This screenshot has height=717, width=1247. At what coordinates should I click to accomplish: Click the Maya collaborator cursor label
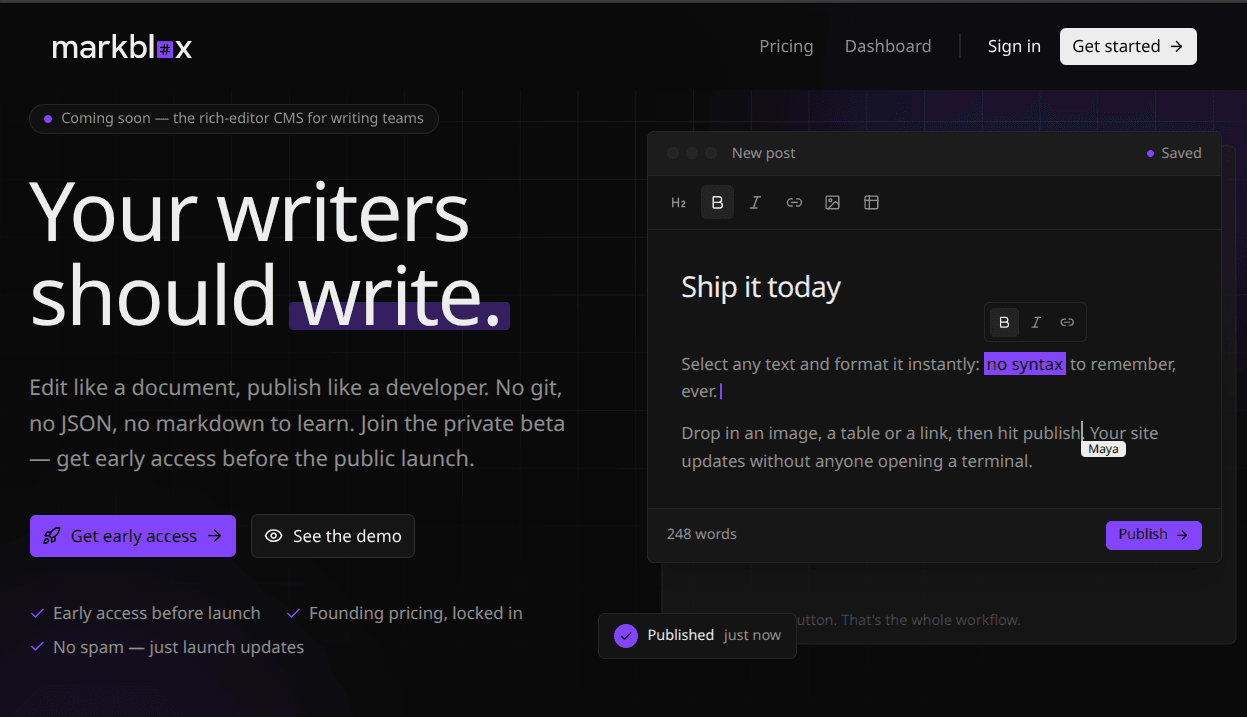pyautogui.click(x=1104, y=449)
